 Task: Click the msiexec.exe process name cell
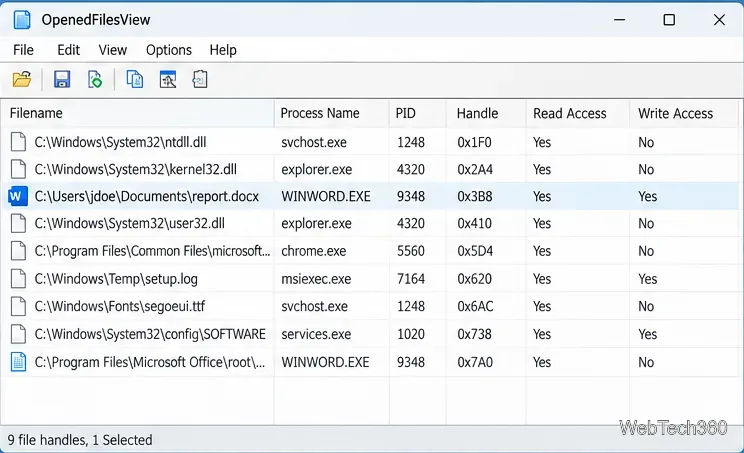point(316,279)
